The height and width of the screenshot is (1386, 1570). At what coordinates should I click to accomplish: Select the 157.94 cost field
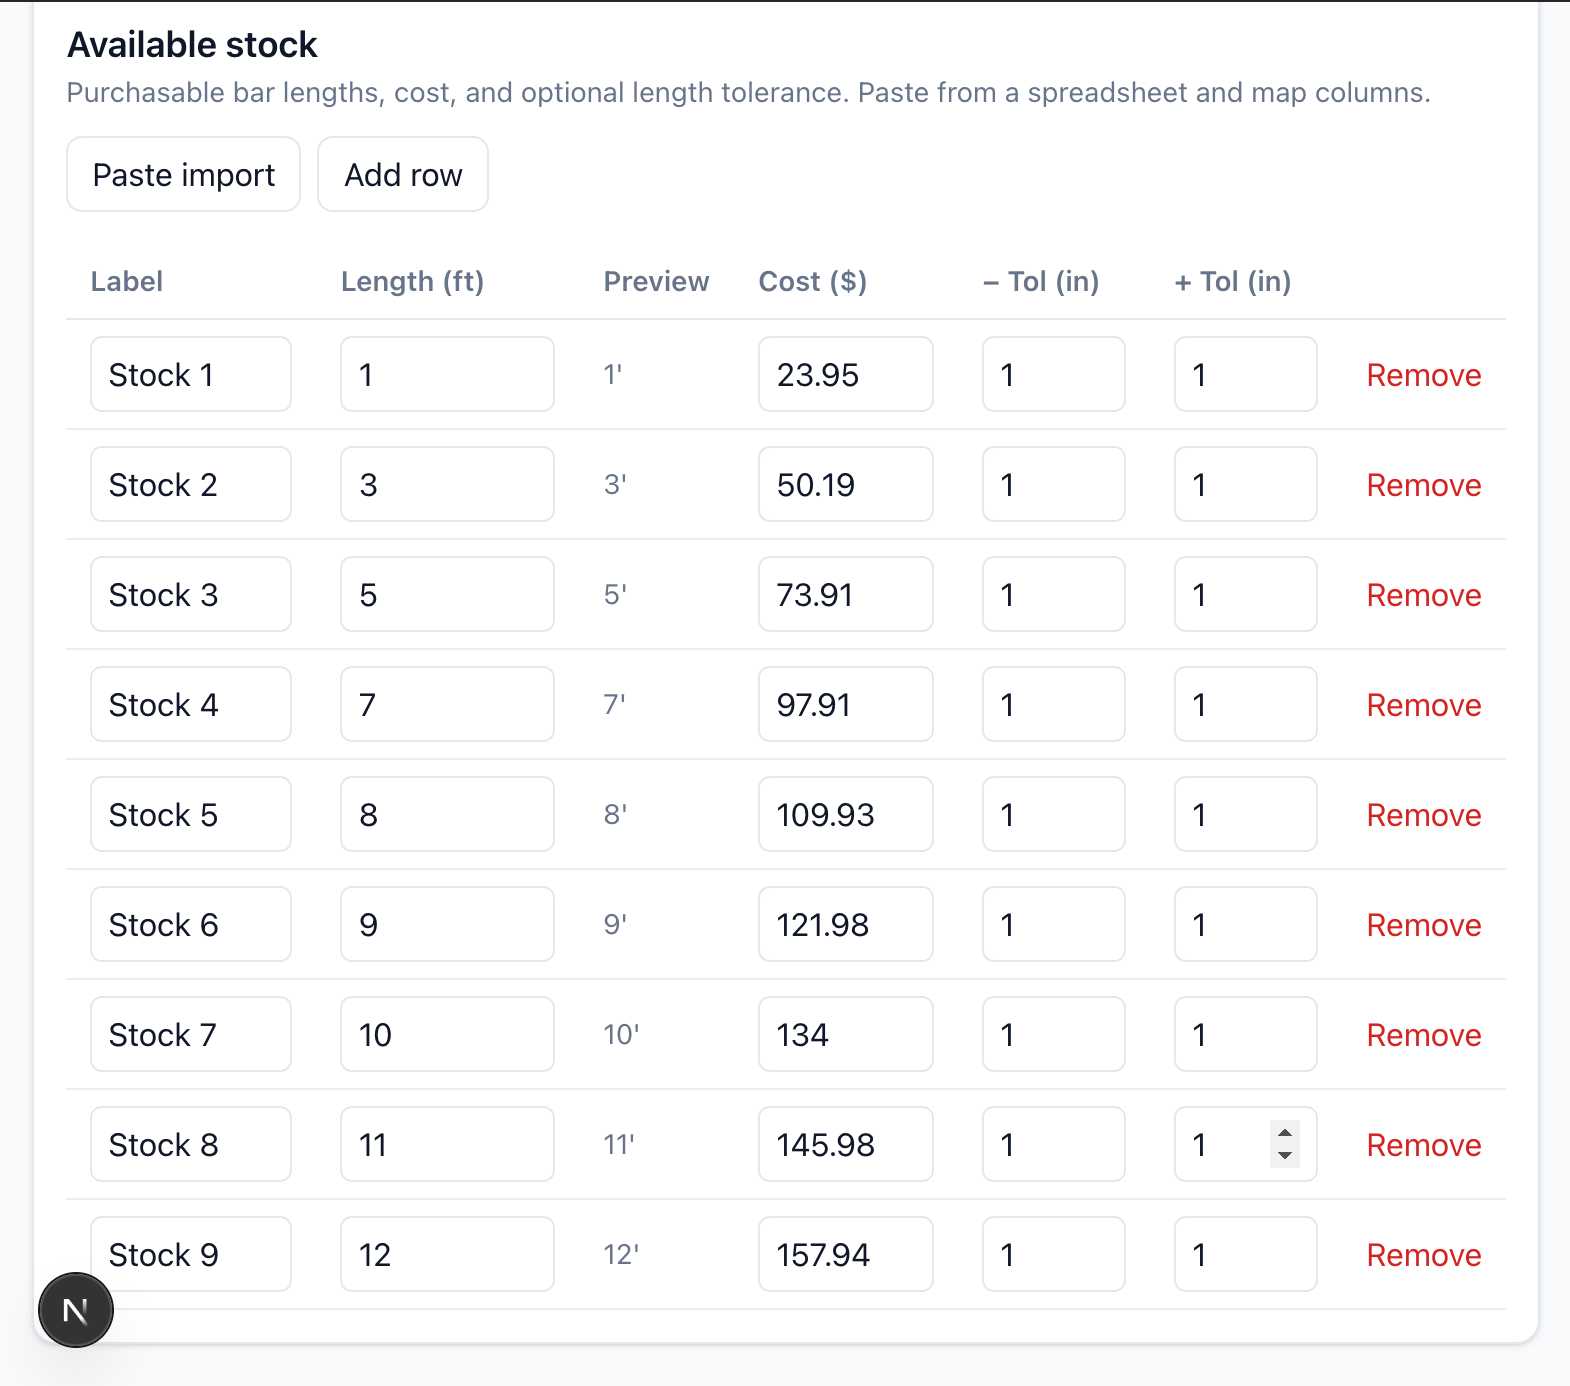pos(846,1254)
